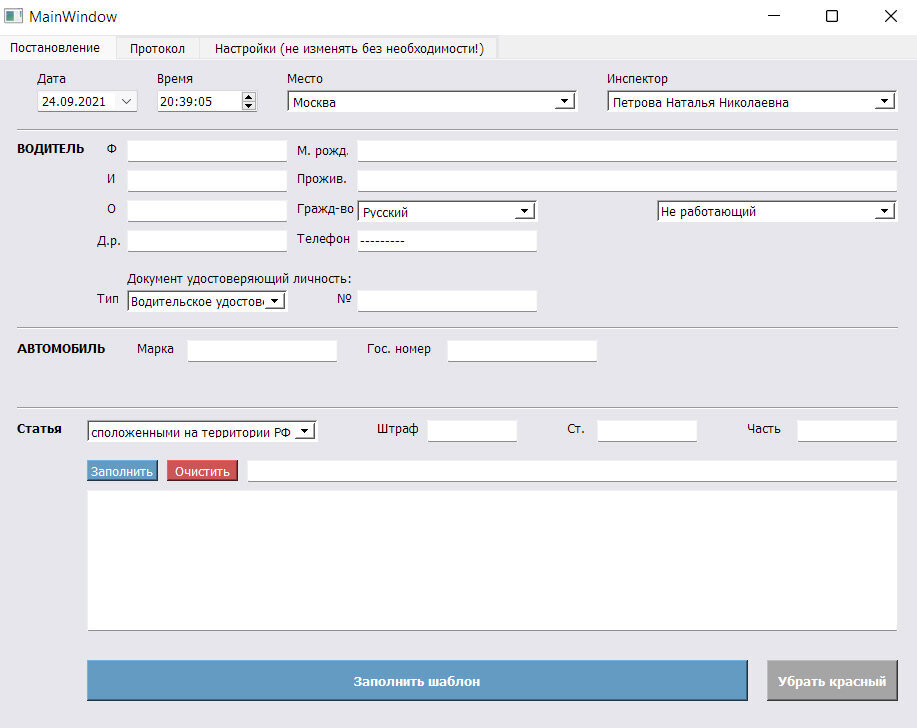This screenshot has width=917, height=728.
Task: Focus the car Марка field
Action: (262, 351)
